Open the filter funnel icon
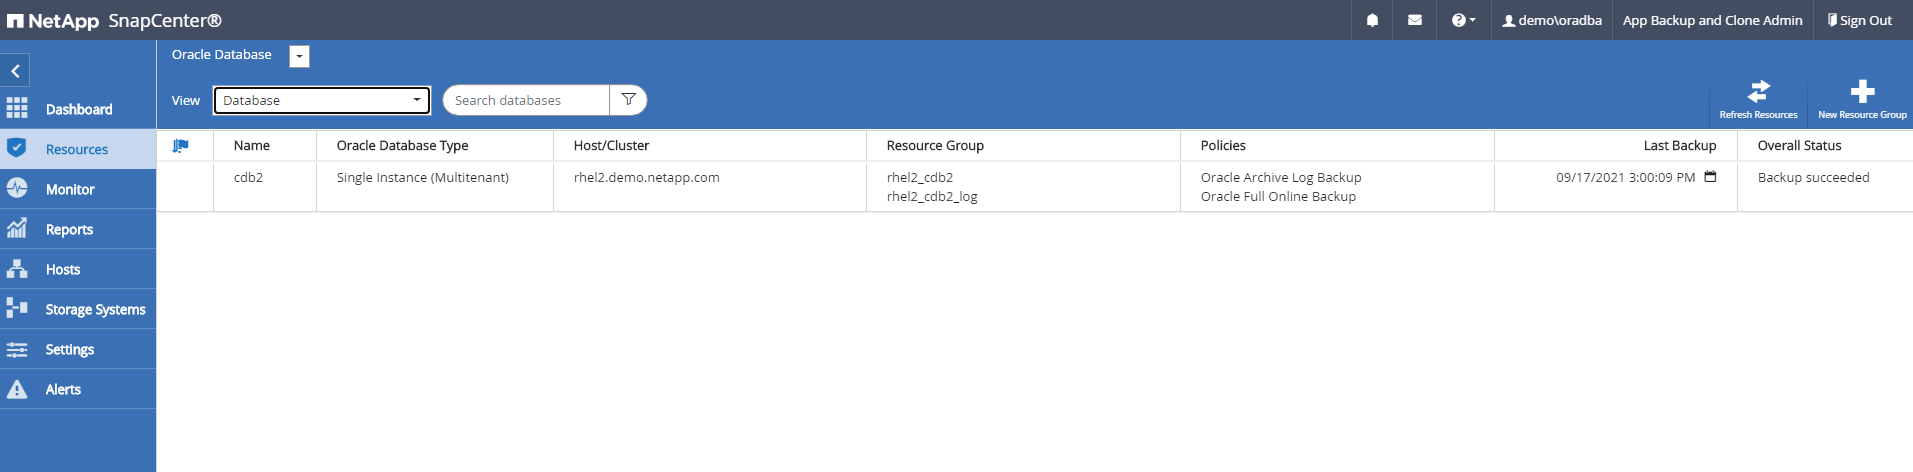Viewport: 1913px width, 472px height. point(628,100)
